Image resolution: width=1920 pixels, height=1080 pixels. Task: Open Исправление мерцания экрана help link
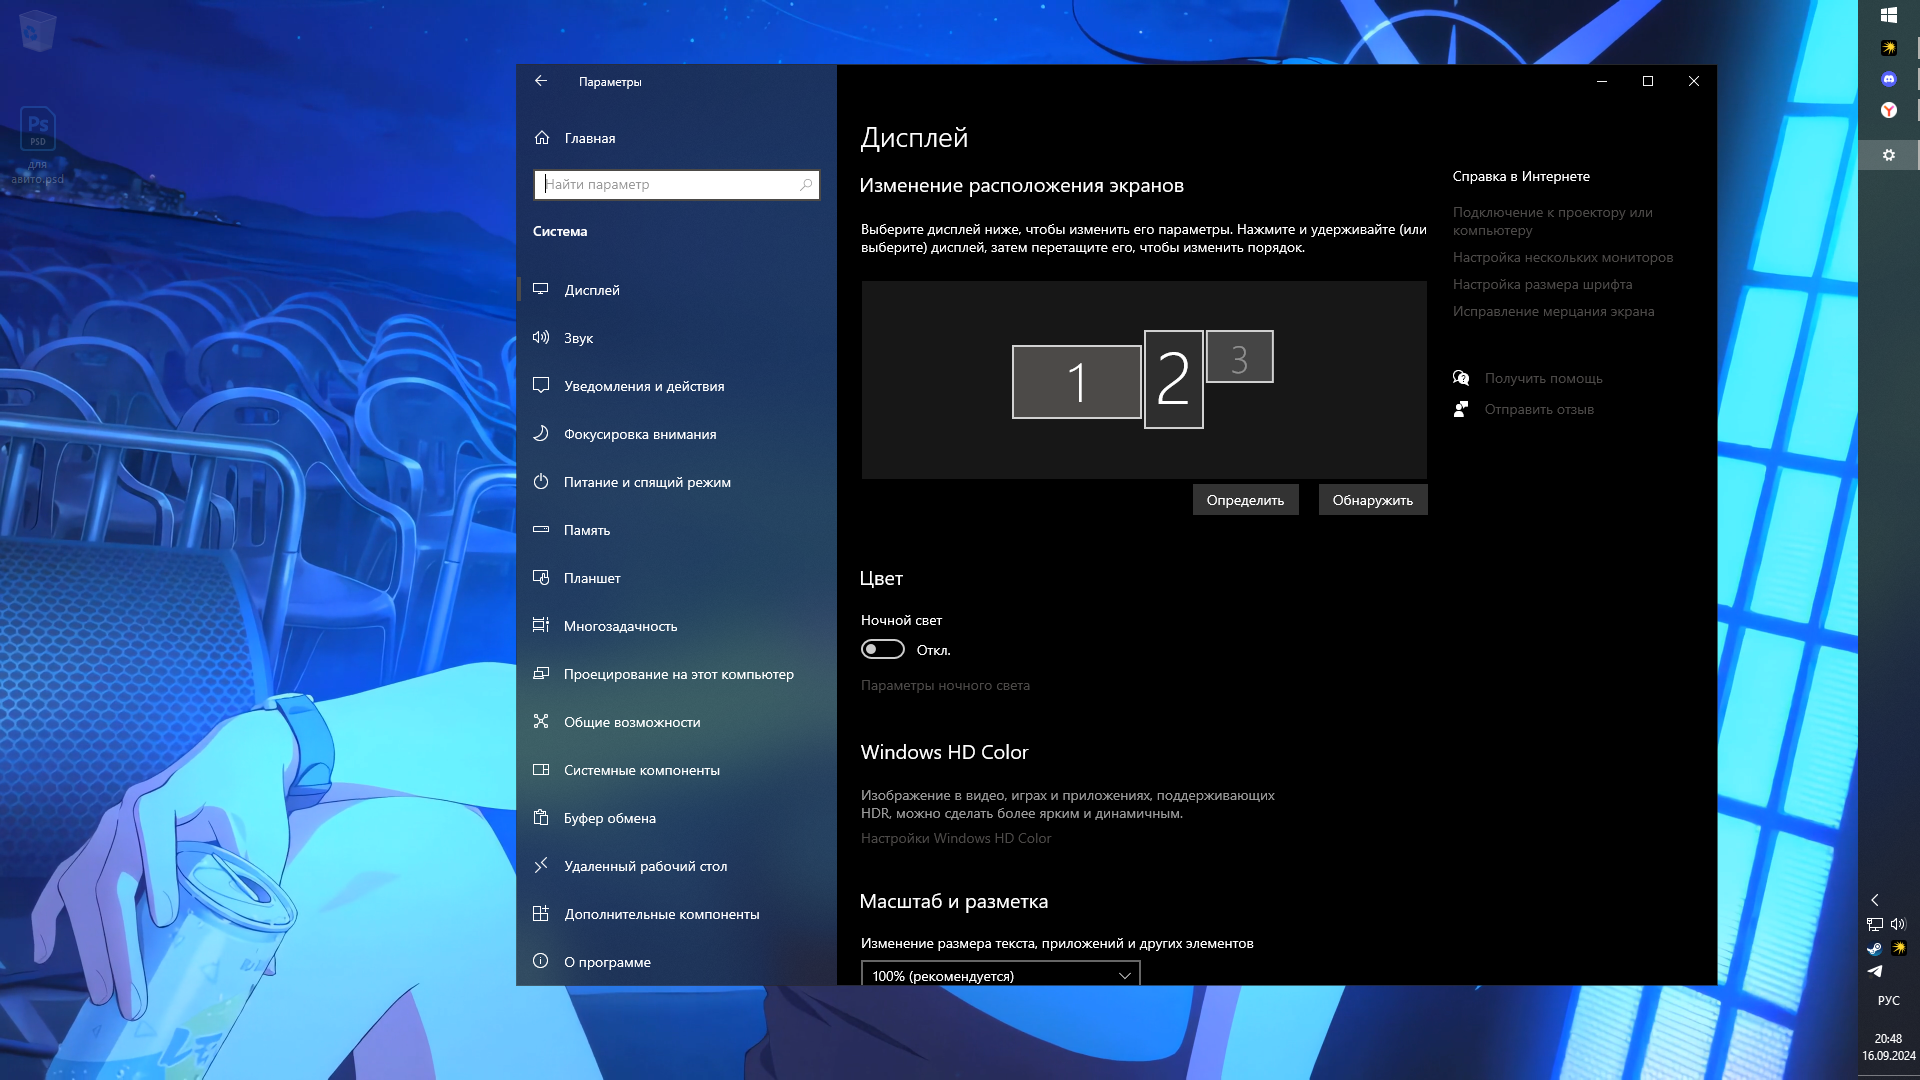click(1553, 312)
